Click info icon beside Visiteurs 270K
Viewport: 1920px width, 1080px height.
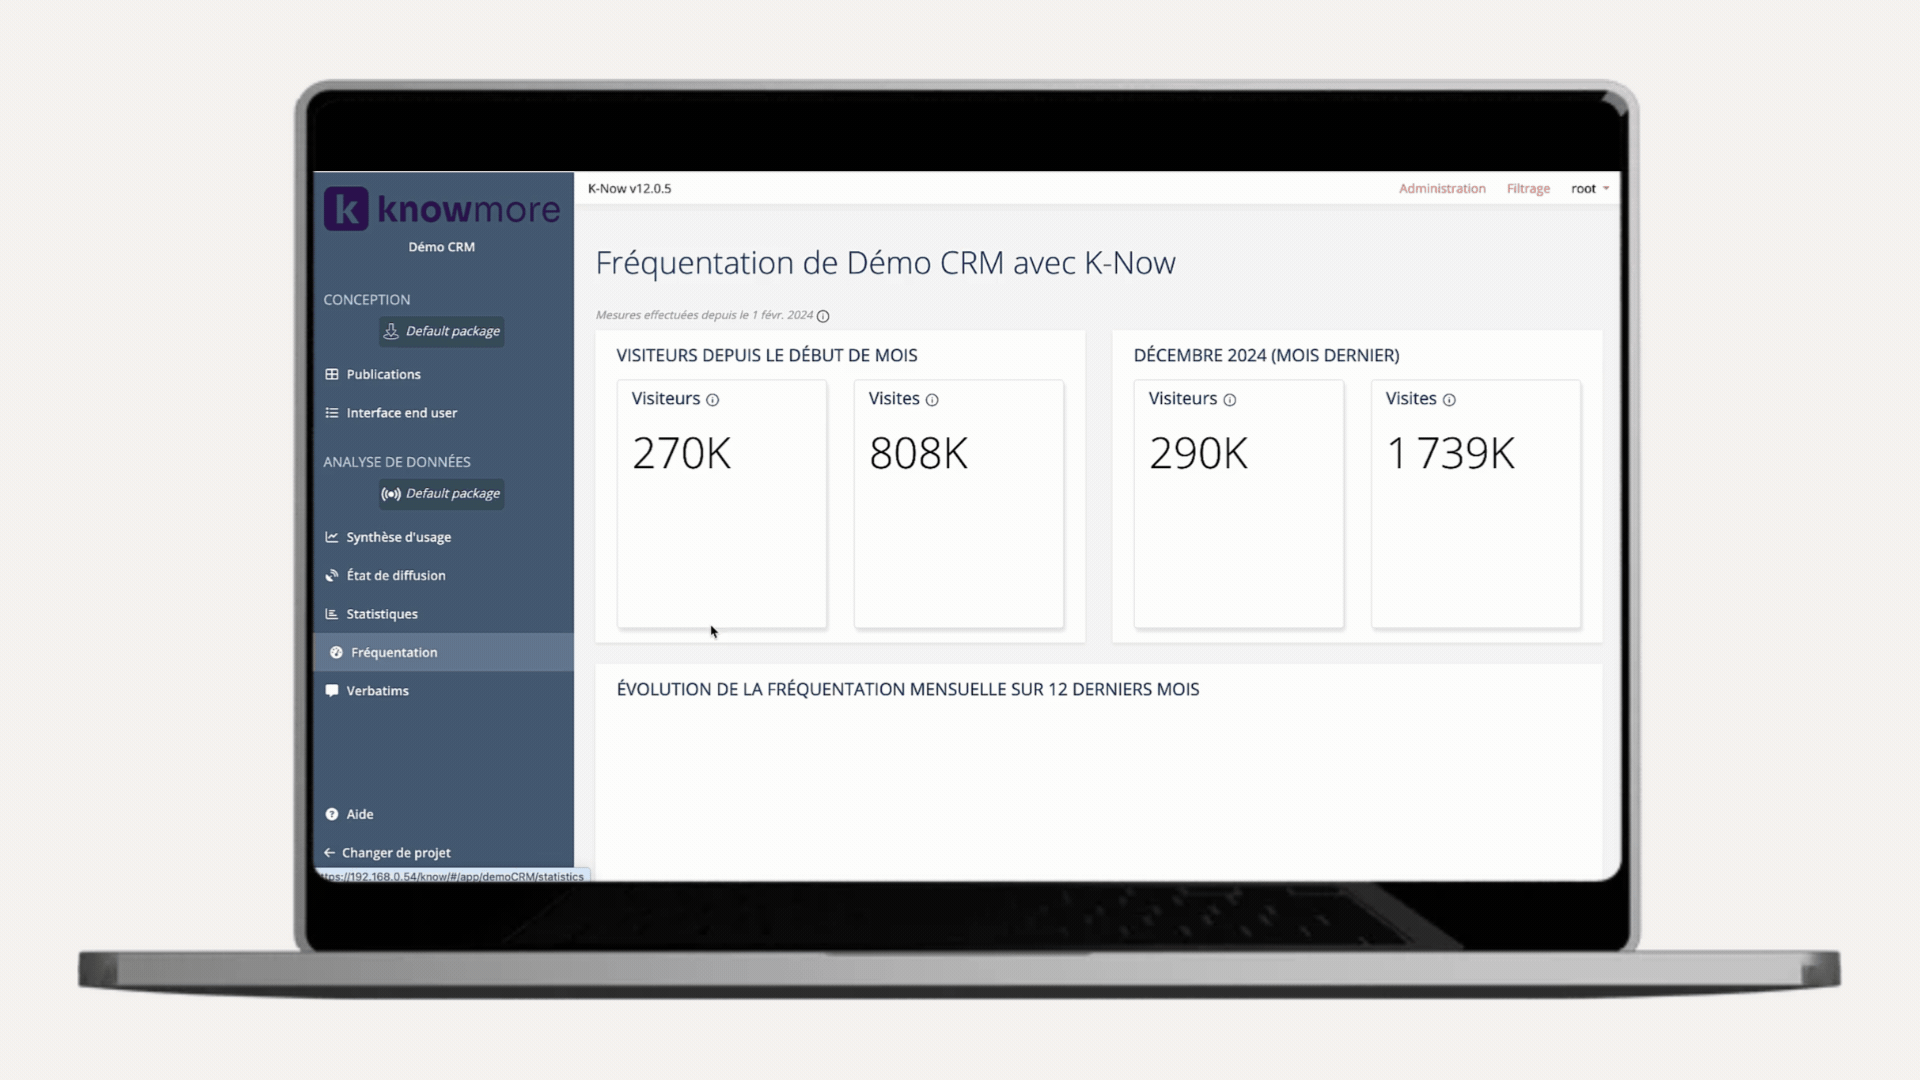coord(712,400)
